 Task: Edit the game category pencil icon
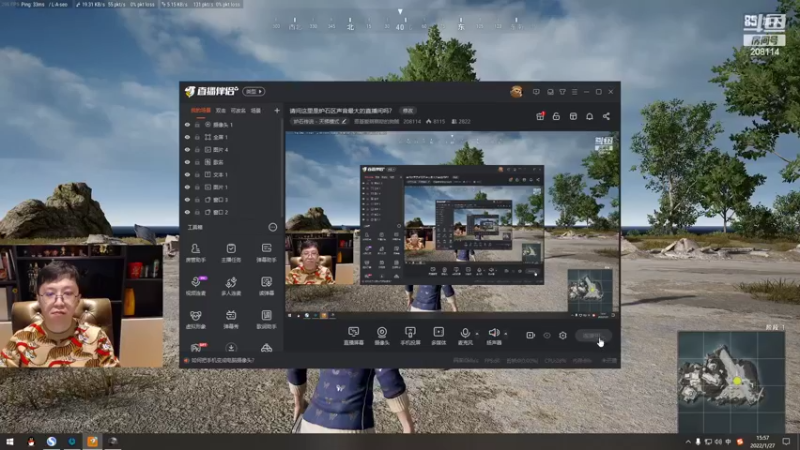344,121
